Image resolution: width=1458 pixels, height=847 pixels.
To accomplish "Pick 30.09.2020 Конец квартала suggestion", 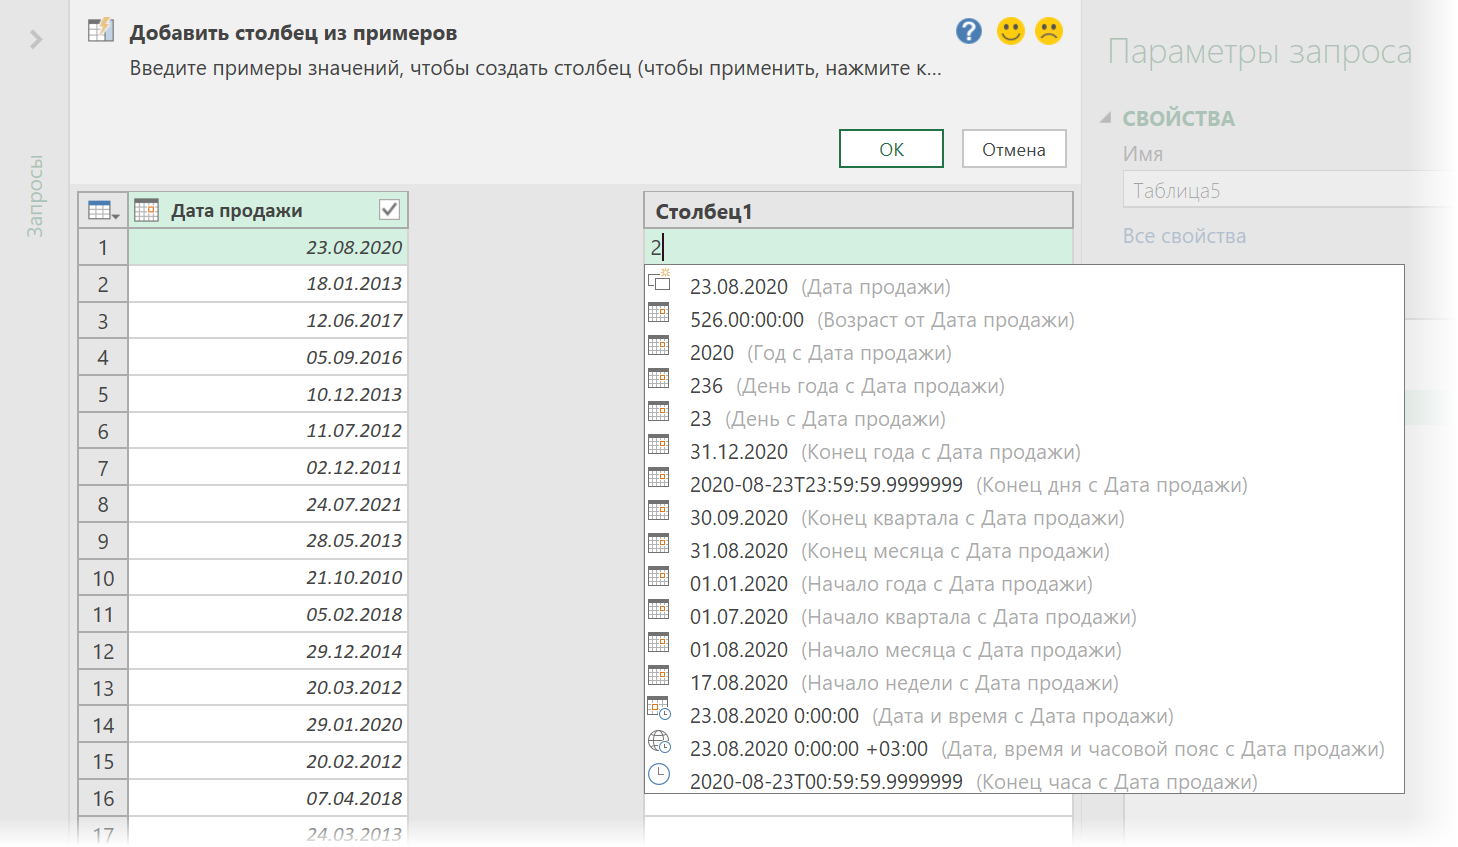I will pyautogui.click(x=1024, y=518).
